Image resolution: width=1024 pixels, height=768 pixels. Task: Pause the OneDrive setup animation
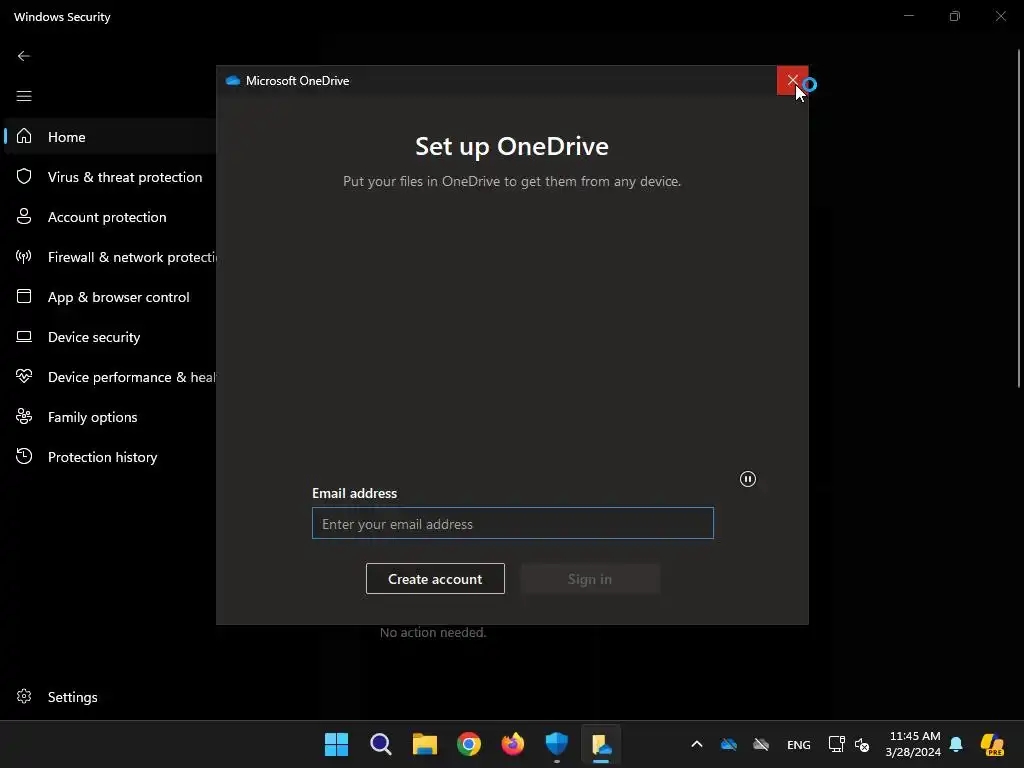(x=748, y=479)
